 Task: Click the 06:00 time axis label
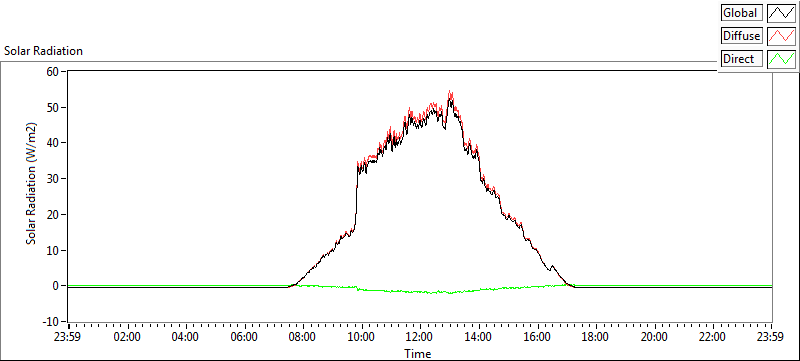click(x=244, y=337)
